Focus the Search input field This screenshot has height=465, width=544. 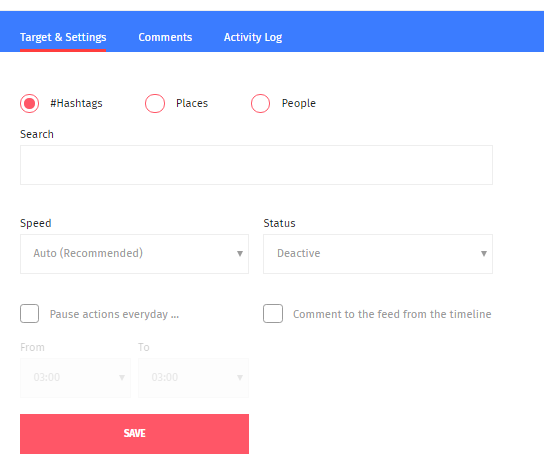pyautogui.click(x=256, y=165)
